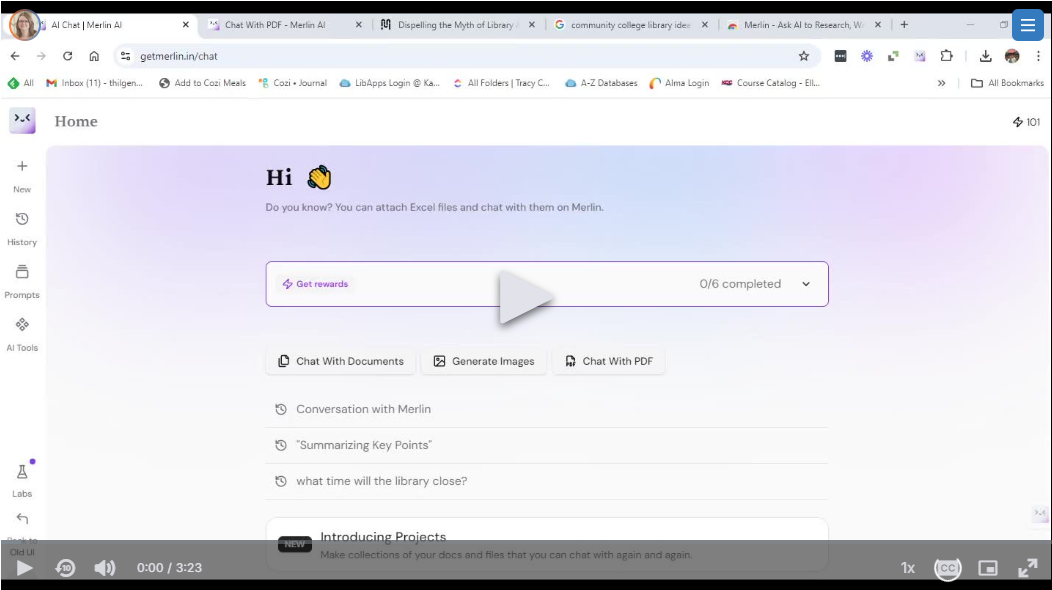Open the Prompts sidebar icon
The image size is (1052, 590).
click(x=22, y=272)
